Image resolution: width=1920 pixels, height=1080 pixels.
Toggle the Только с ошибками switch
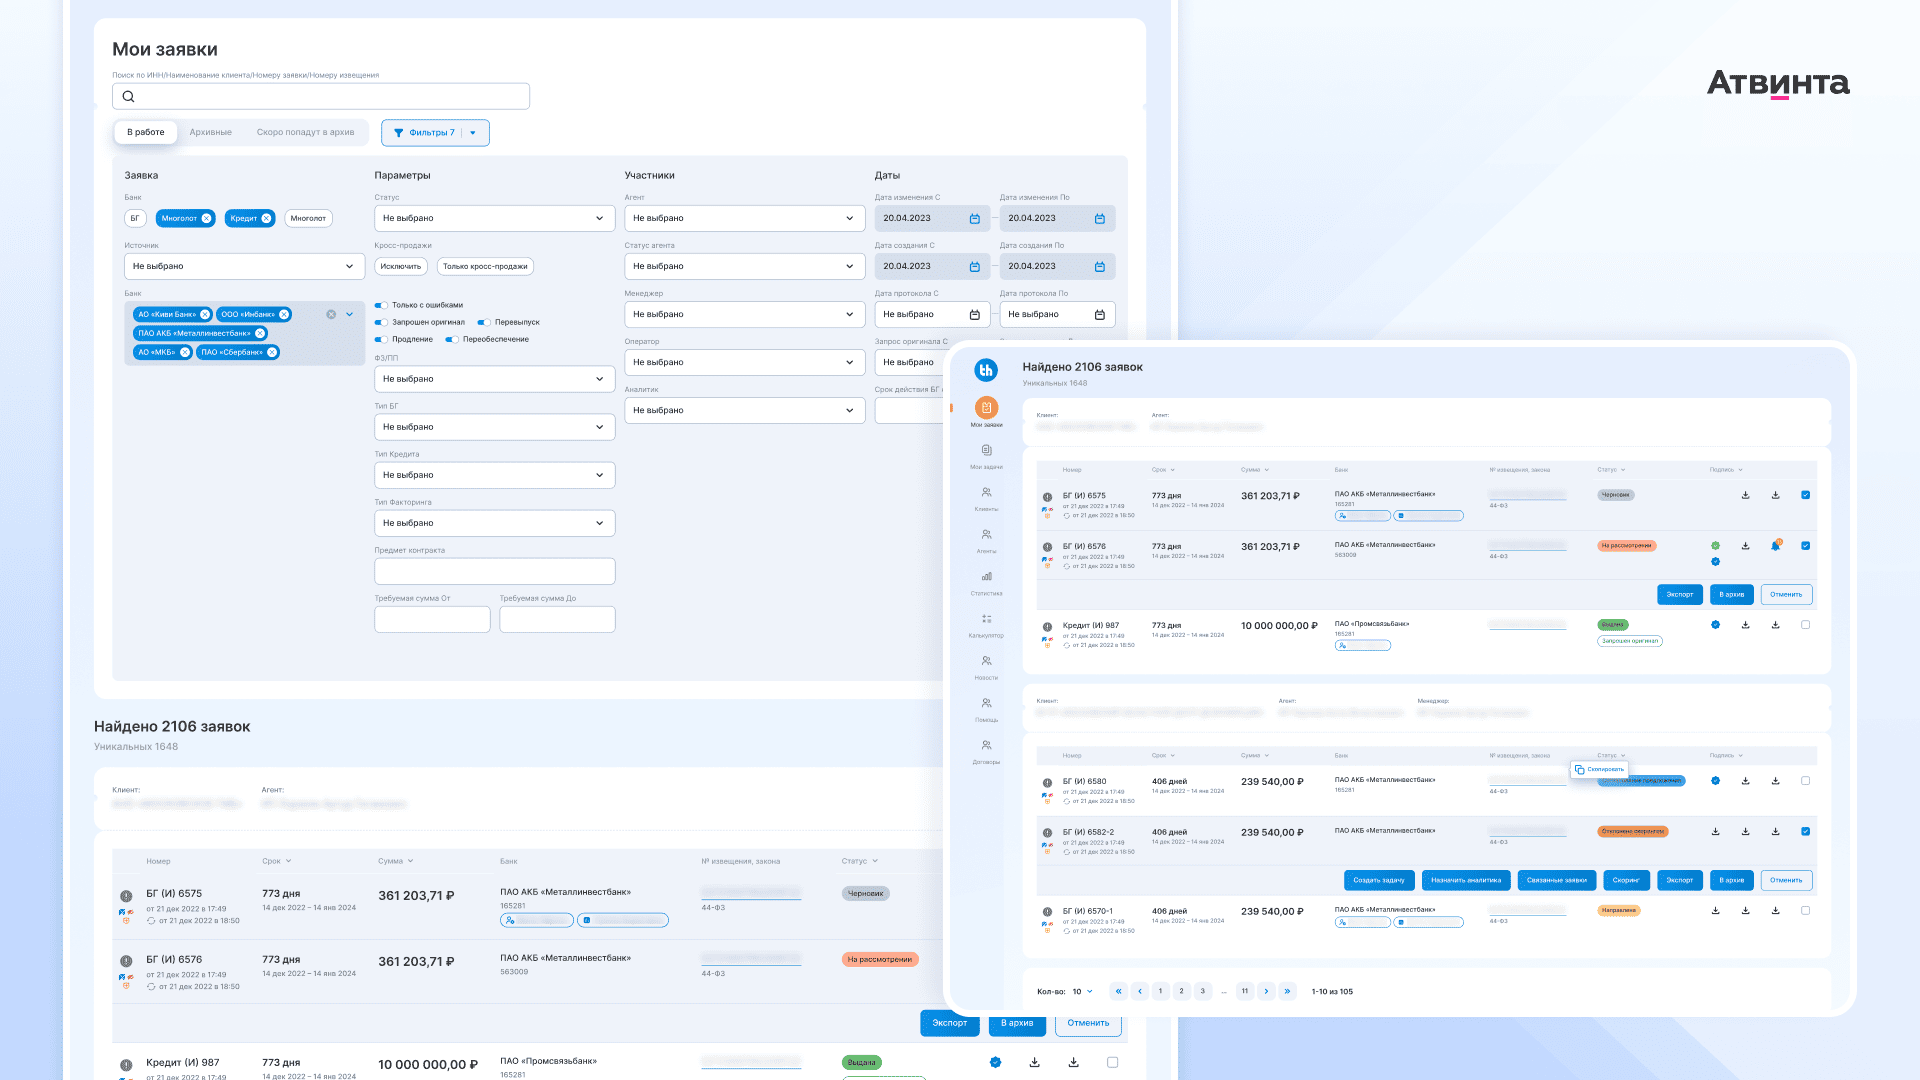[381, 305]
